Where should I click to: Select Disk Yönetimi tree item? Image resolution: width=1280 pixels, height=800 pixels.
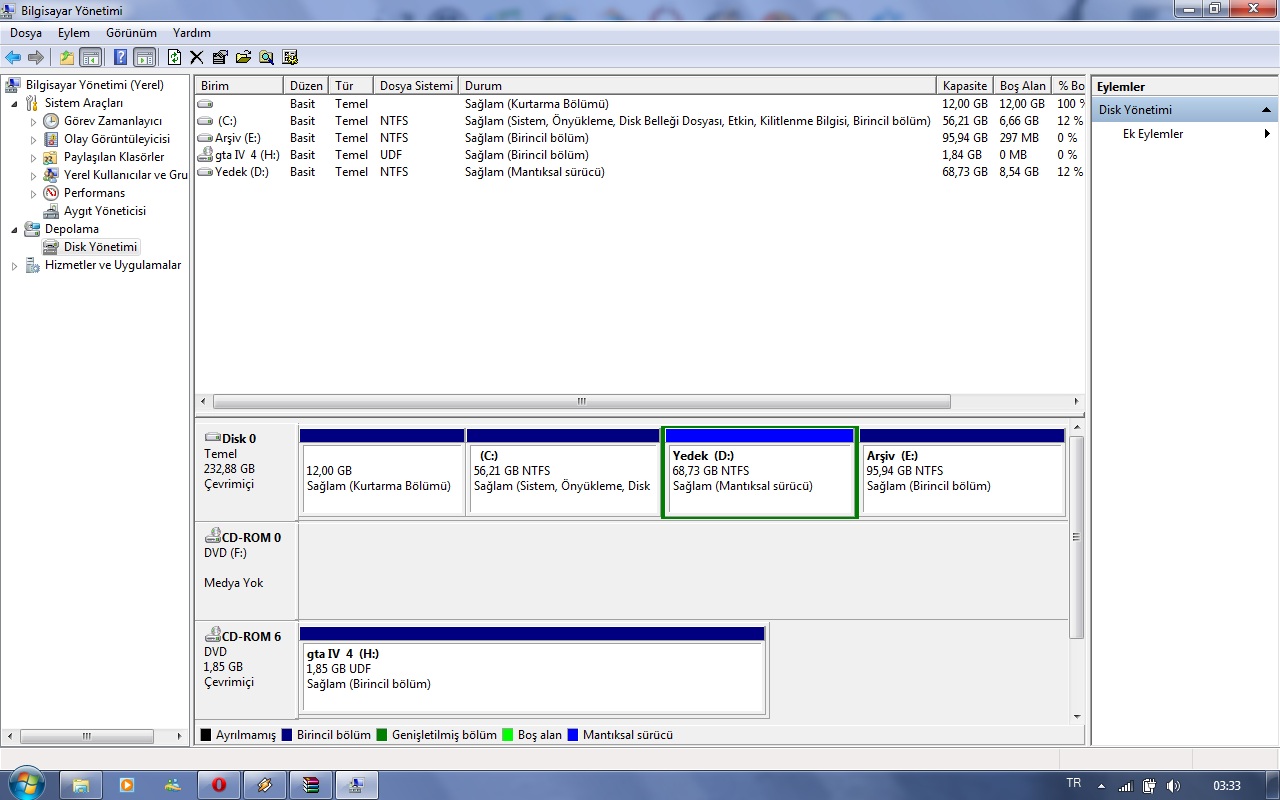pos(101,247)
